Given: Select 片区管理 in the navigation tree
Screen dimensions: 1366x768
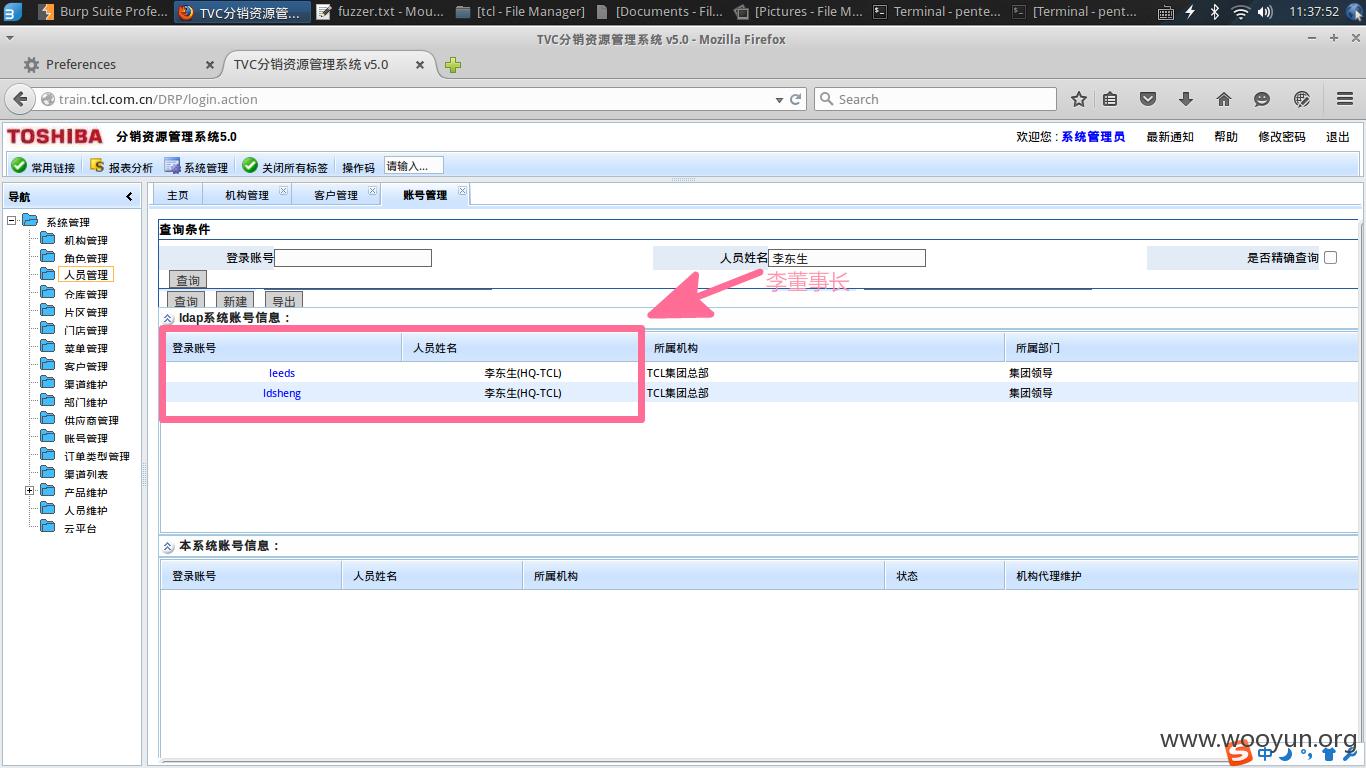Looking at the screenshot, I should tap(86, 312).
